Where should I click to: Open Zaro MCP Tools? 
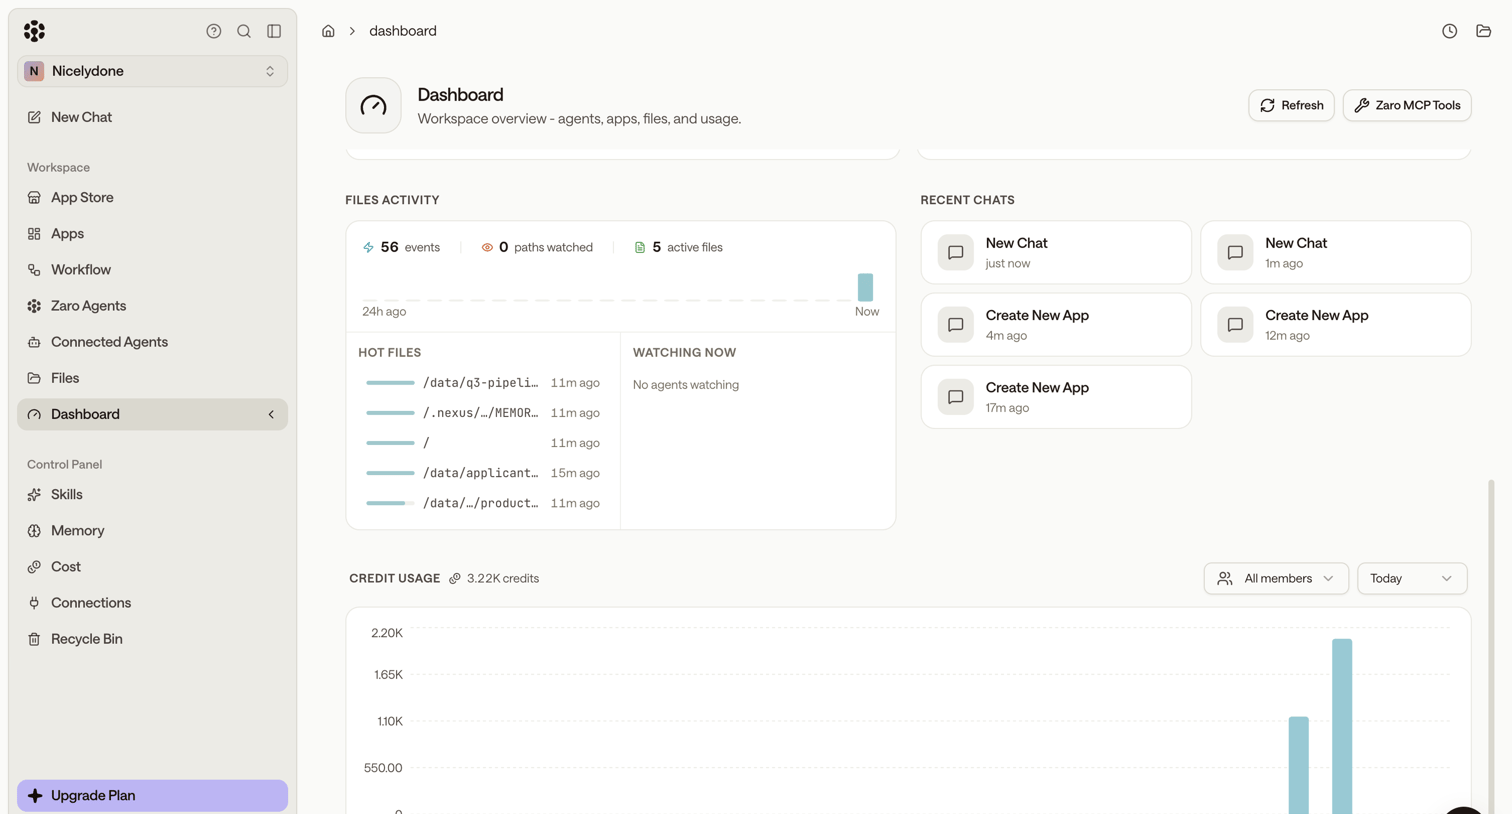coord(1407,105)
